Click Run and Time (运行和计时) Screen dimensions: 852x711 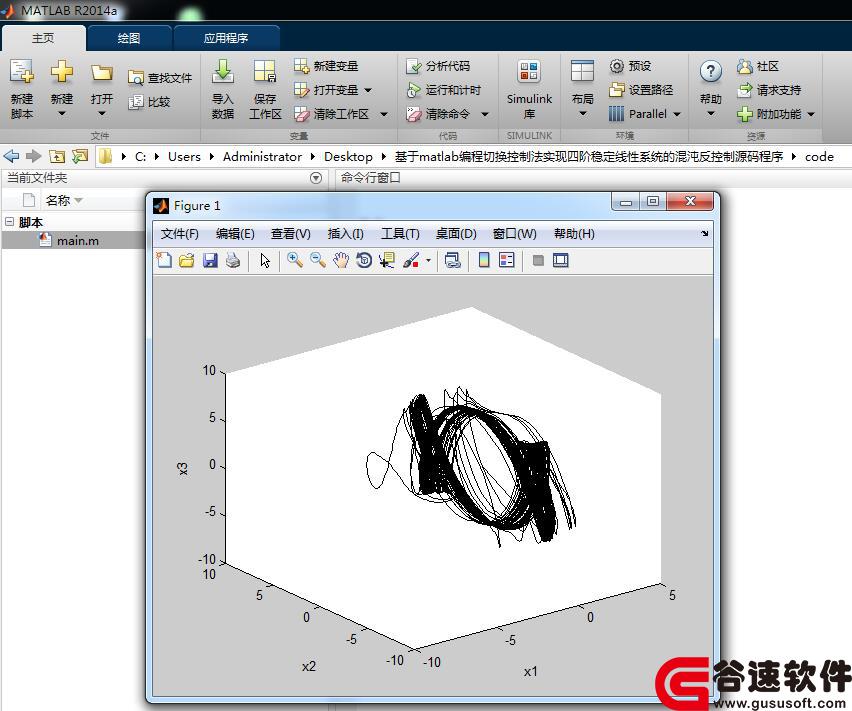[x=443, y=90]
